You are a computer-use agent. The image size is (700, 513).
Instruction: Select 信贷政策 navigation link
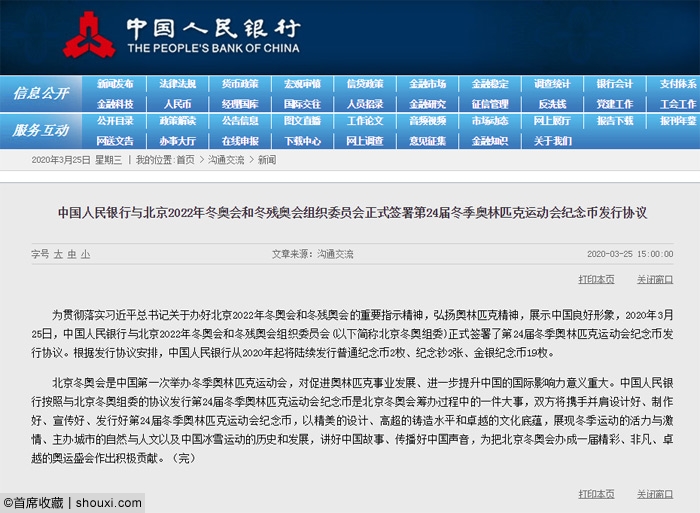tap(365, 83)
